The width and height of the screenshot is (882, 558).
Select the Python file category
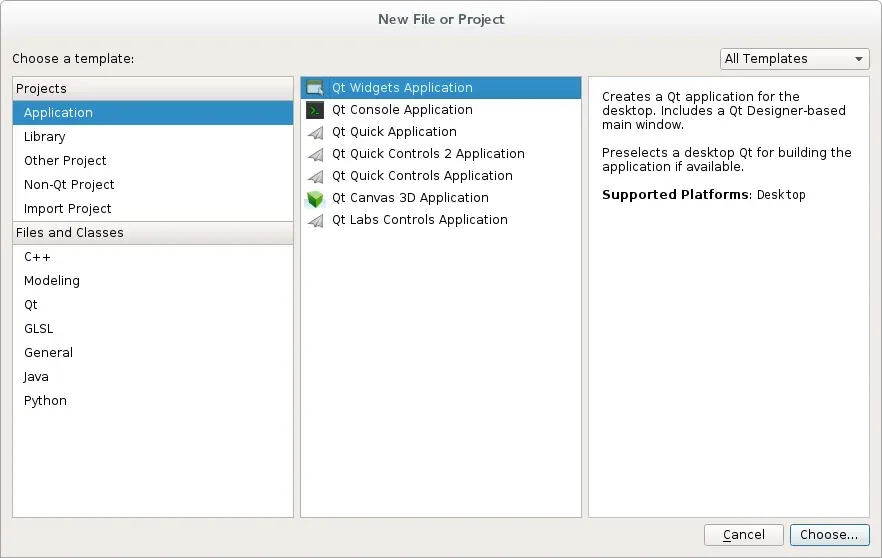tap(46, 401)
